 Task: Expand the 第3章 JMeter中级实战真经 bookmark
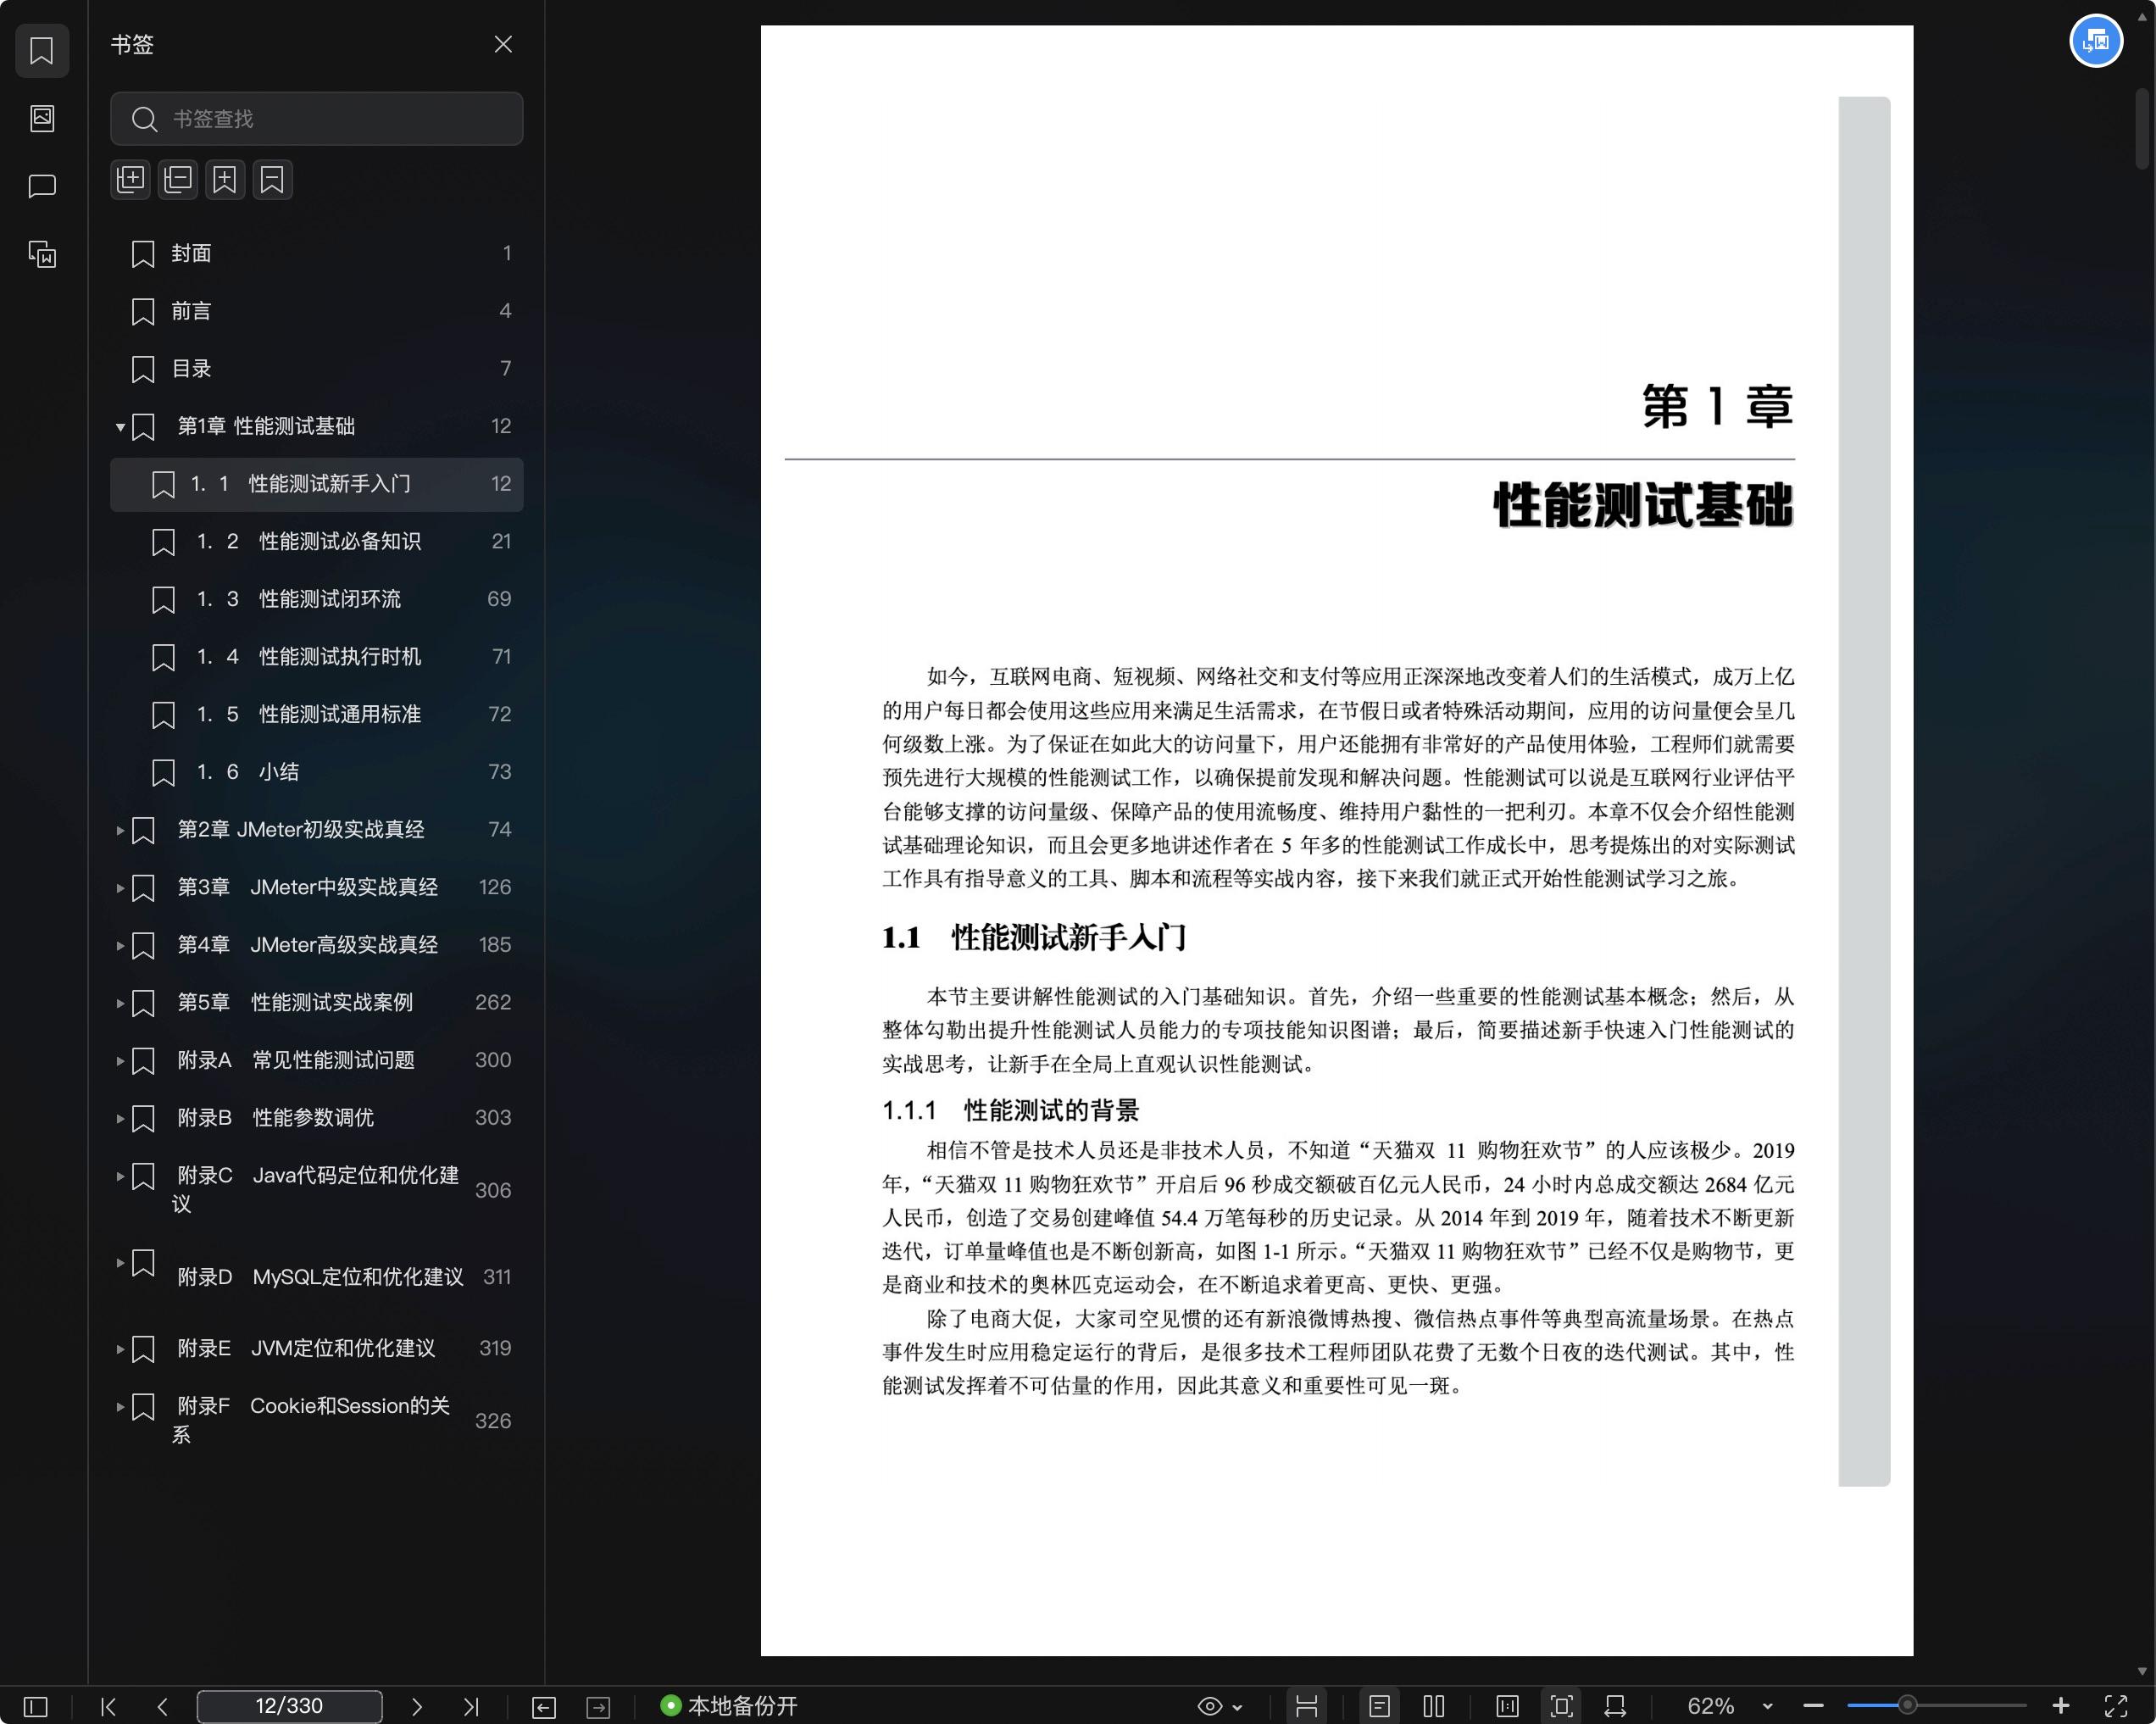120,888
